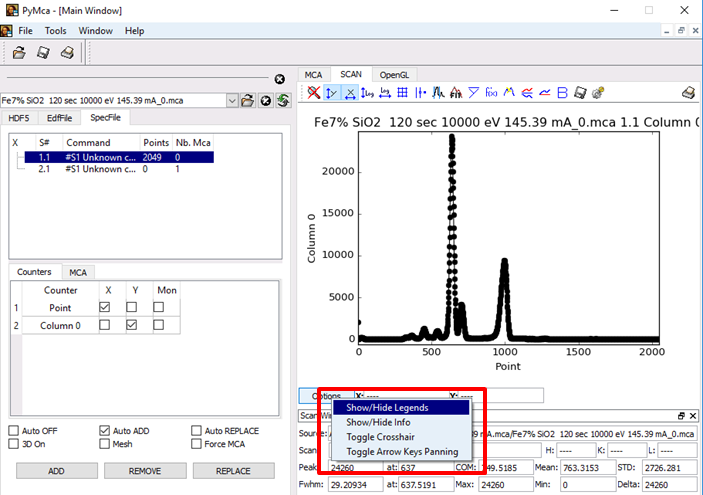Toggle the plot grid icon

click(403, 93)
